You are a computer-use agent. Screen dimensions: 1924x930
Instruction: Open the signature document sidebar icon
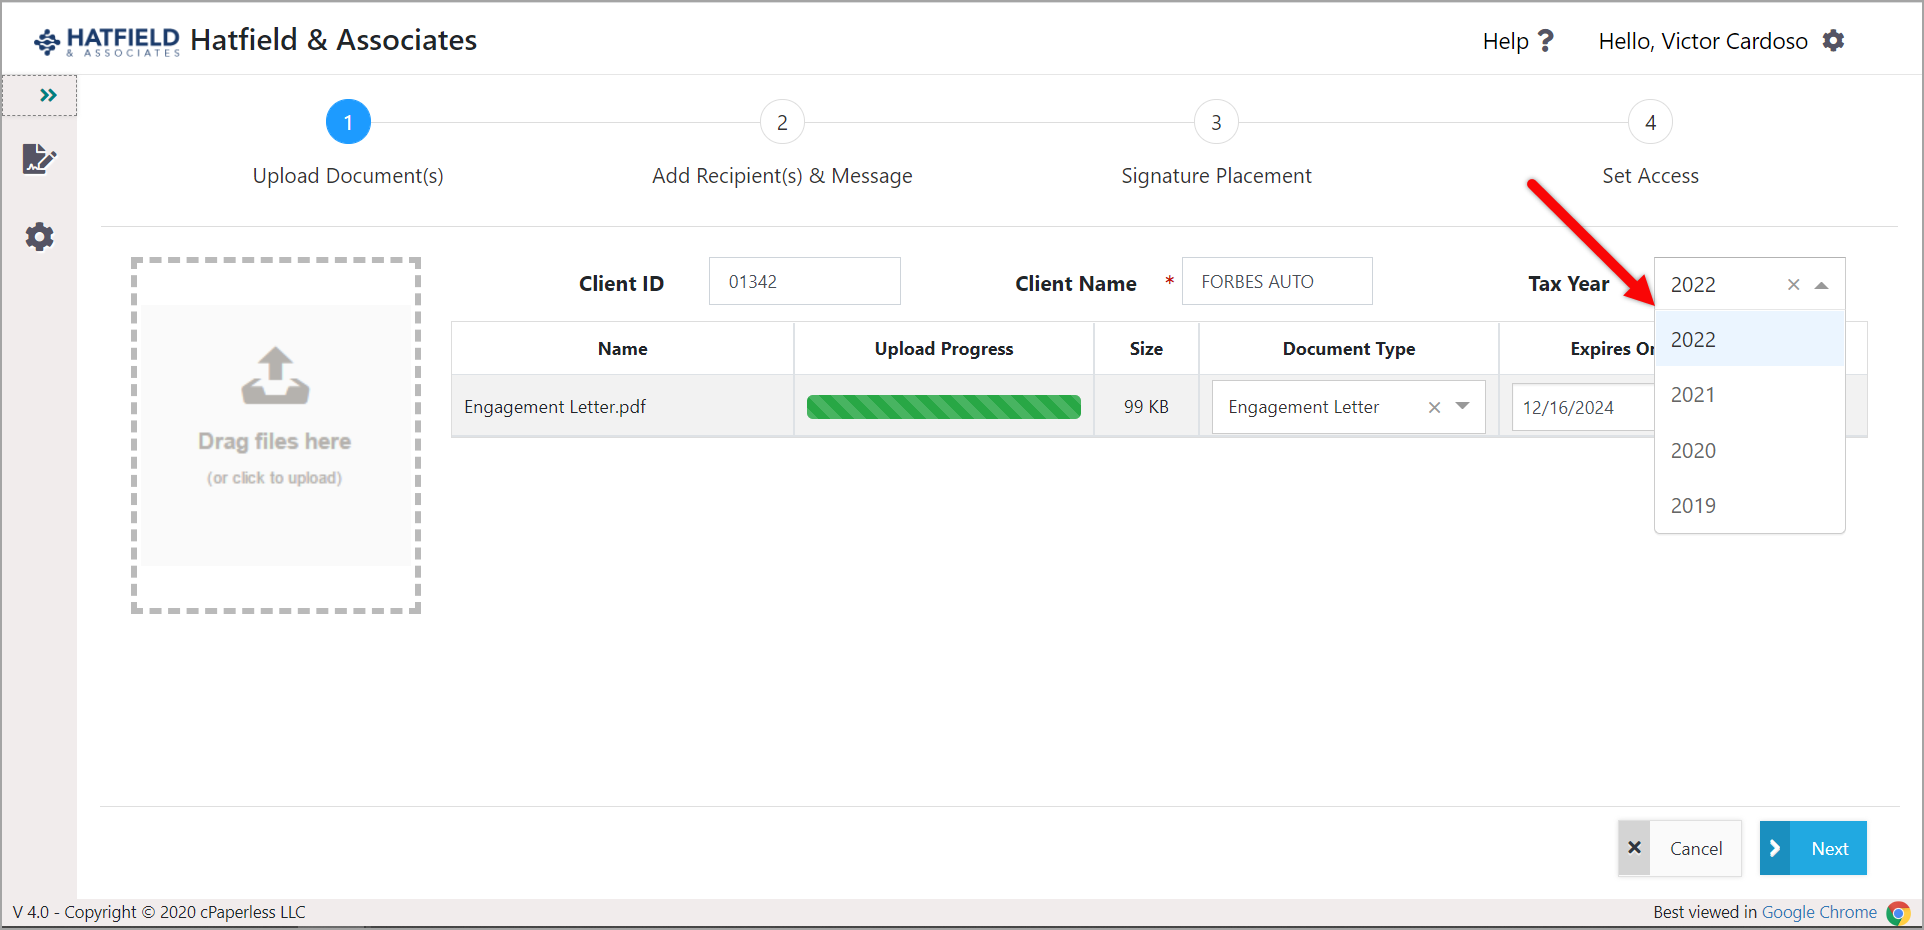point(39,159)
